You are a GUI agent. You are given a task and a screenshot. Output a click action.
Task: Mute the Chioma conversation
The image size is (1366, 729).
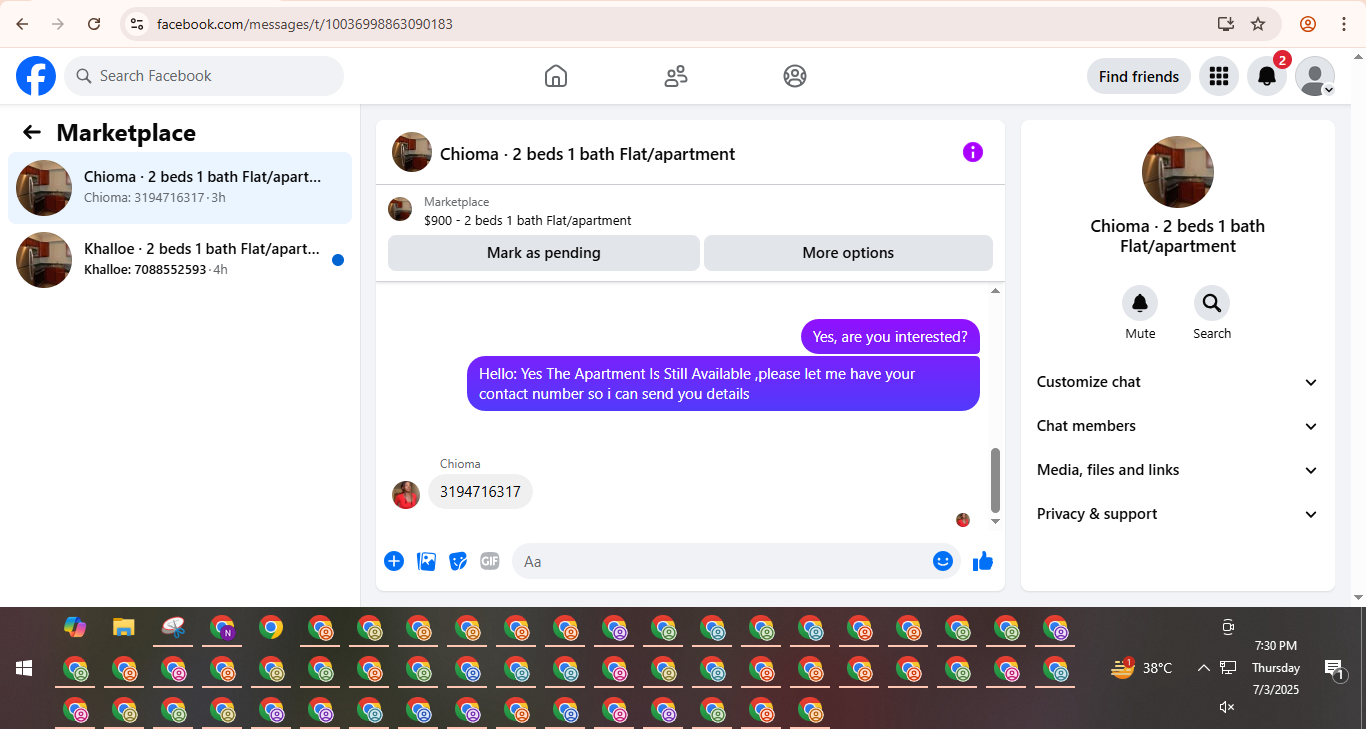pyautogui.click(x=1140, y=303)
